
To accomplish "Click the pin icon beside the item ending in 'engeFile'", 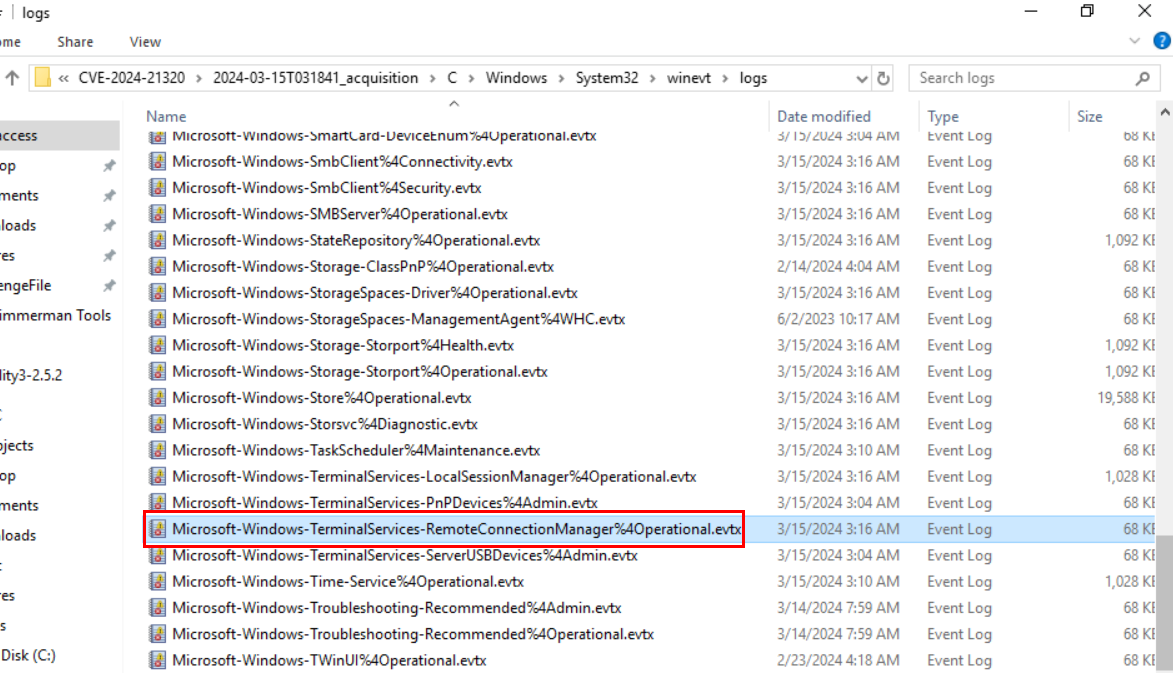I will (x=109, y=285).
